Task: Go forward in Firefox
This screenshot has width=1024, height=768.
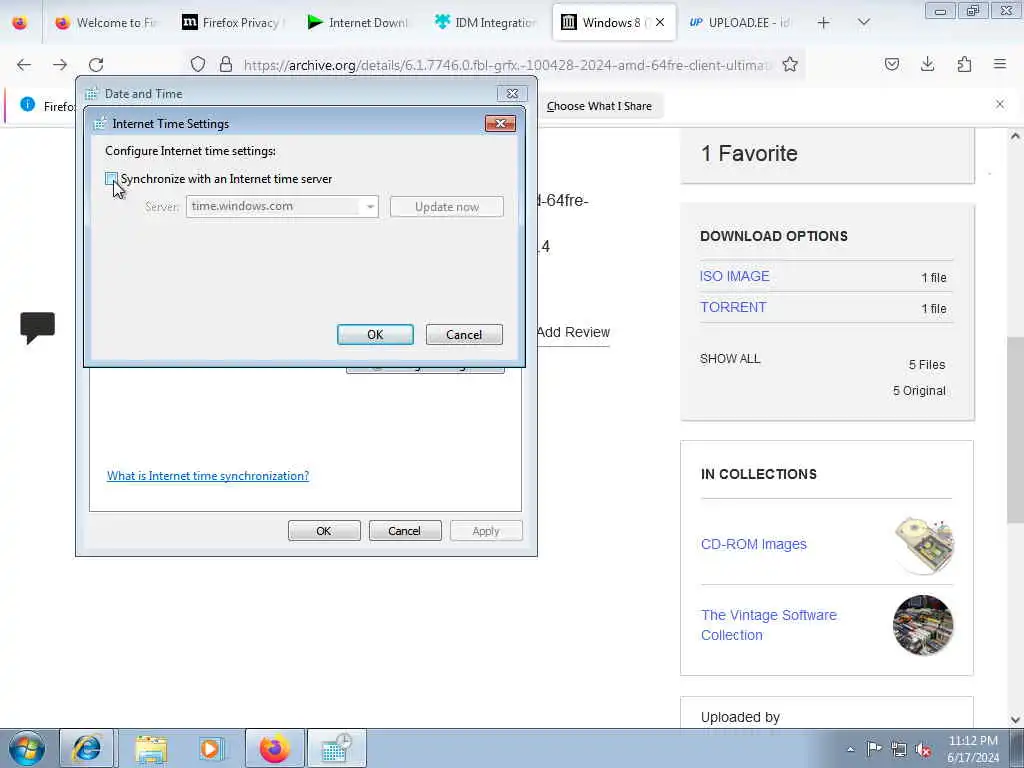Action: tap(60, 65)
